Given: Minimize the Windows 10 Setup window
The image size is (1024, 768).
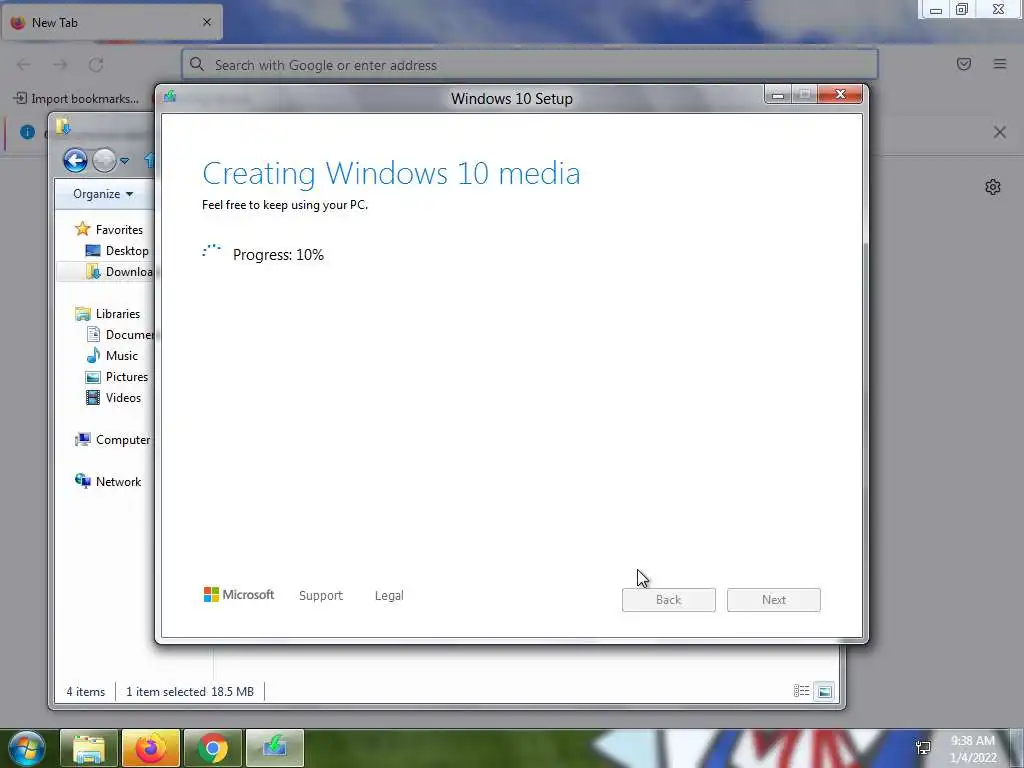Looking at the screenshot, I should pyautogui.click(x=778, y=95).
